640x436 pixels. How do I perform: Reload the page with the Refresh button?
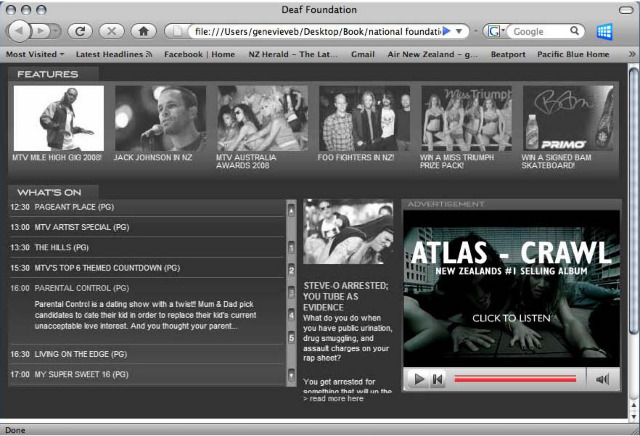80,31
